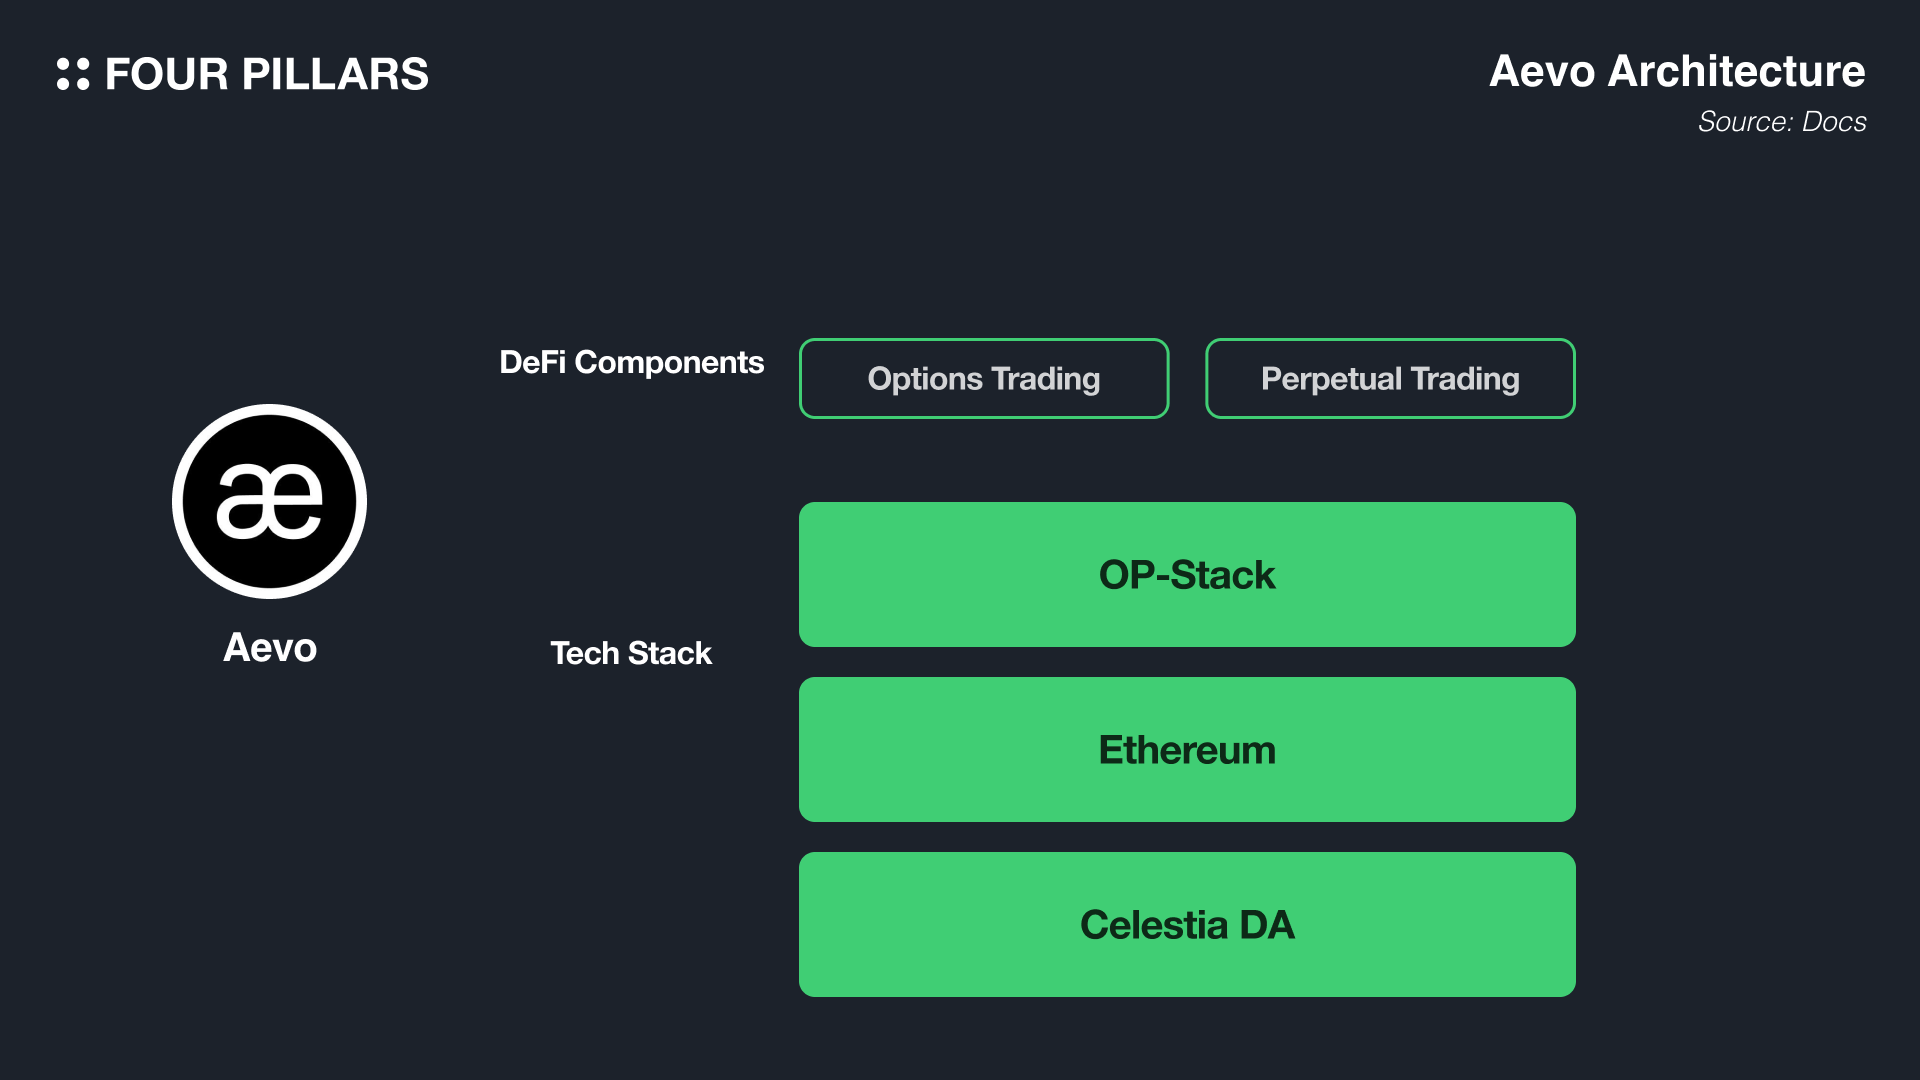Click the FOUR PILLARS brand text

click(267, 74)
